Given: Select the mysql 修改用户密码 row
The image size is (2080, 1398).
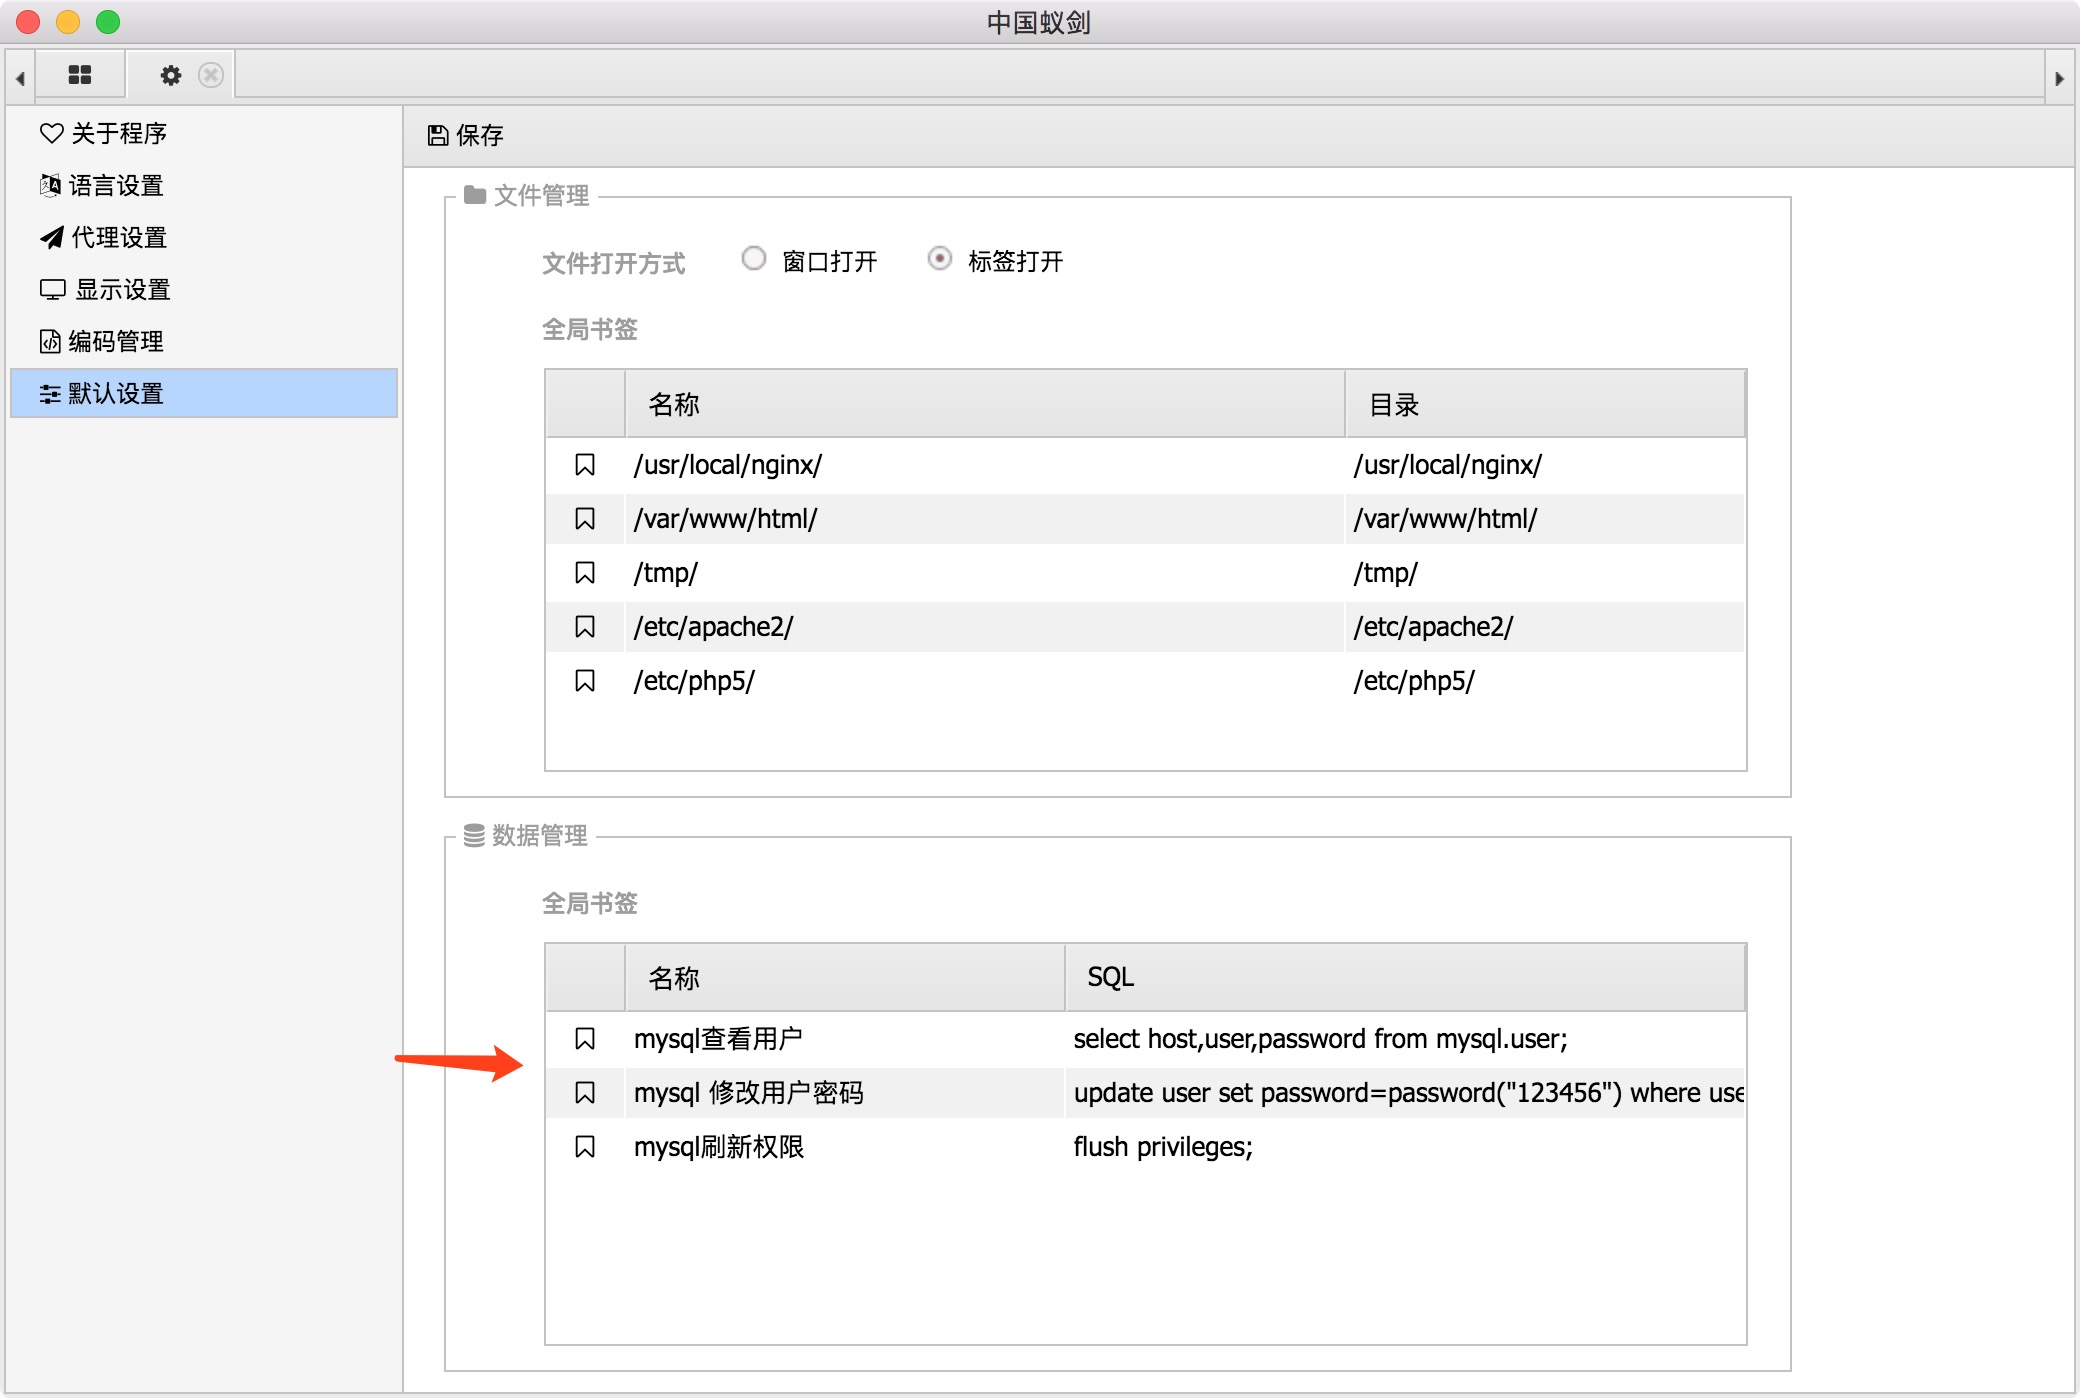Looking at the screenshot, I should point(748,1093).
